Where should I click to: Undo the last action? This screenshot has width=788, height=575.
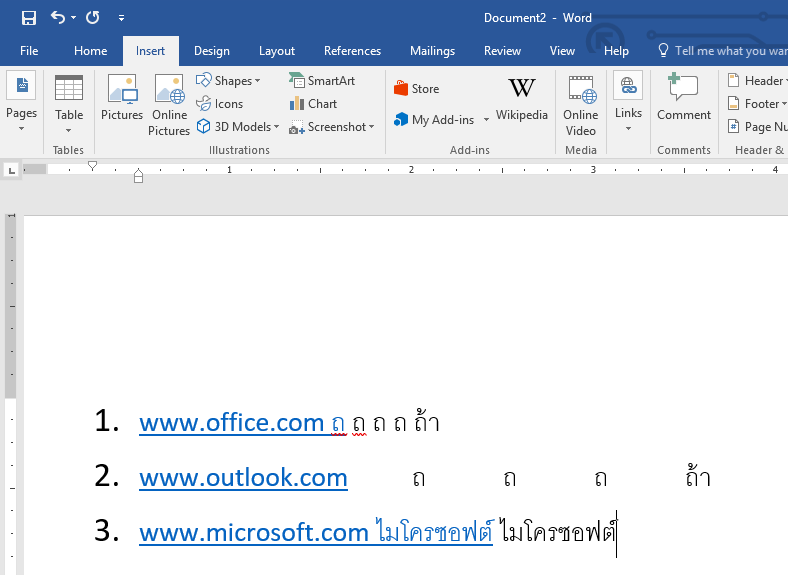58,18
